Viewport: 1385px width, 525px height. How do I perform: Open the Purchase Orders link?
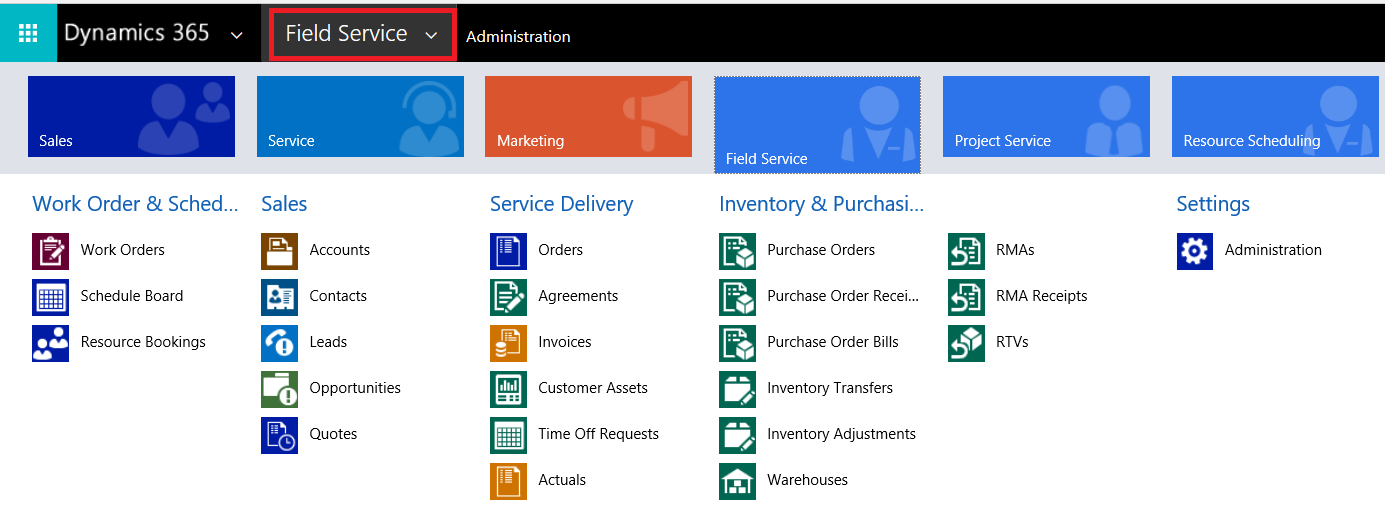click(x=821, y=250)
